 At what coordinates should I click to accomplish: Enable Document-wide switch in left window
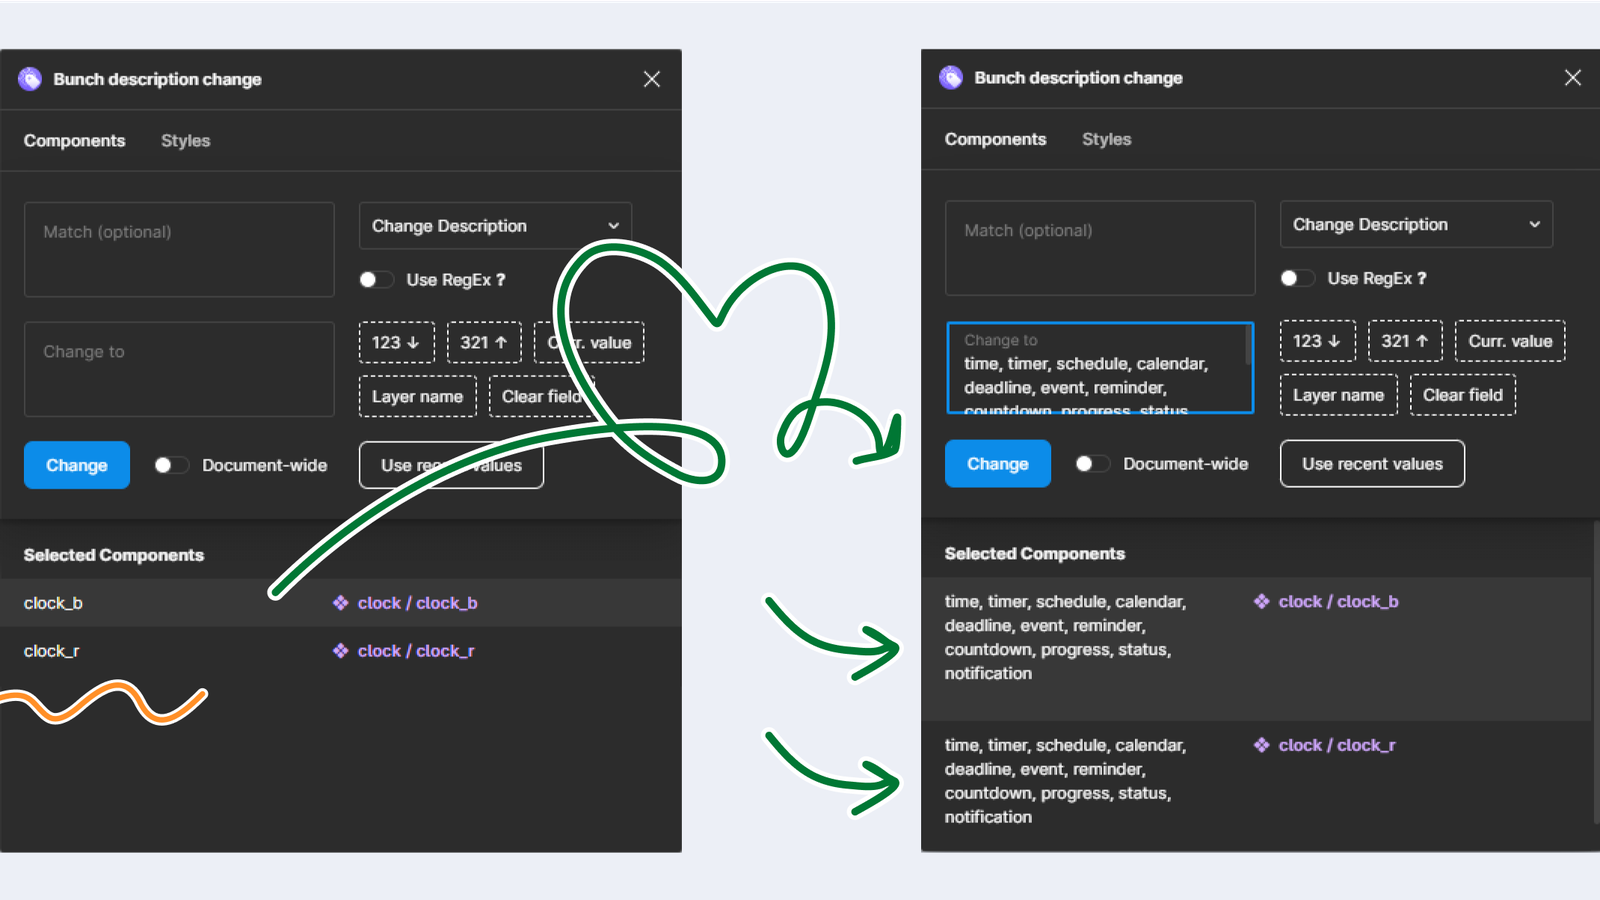[x=171, y=465]
